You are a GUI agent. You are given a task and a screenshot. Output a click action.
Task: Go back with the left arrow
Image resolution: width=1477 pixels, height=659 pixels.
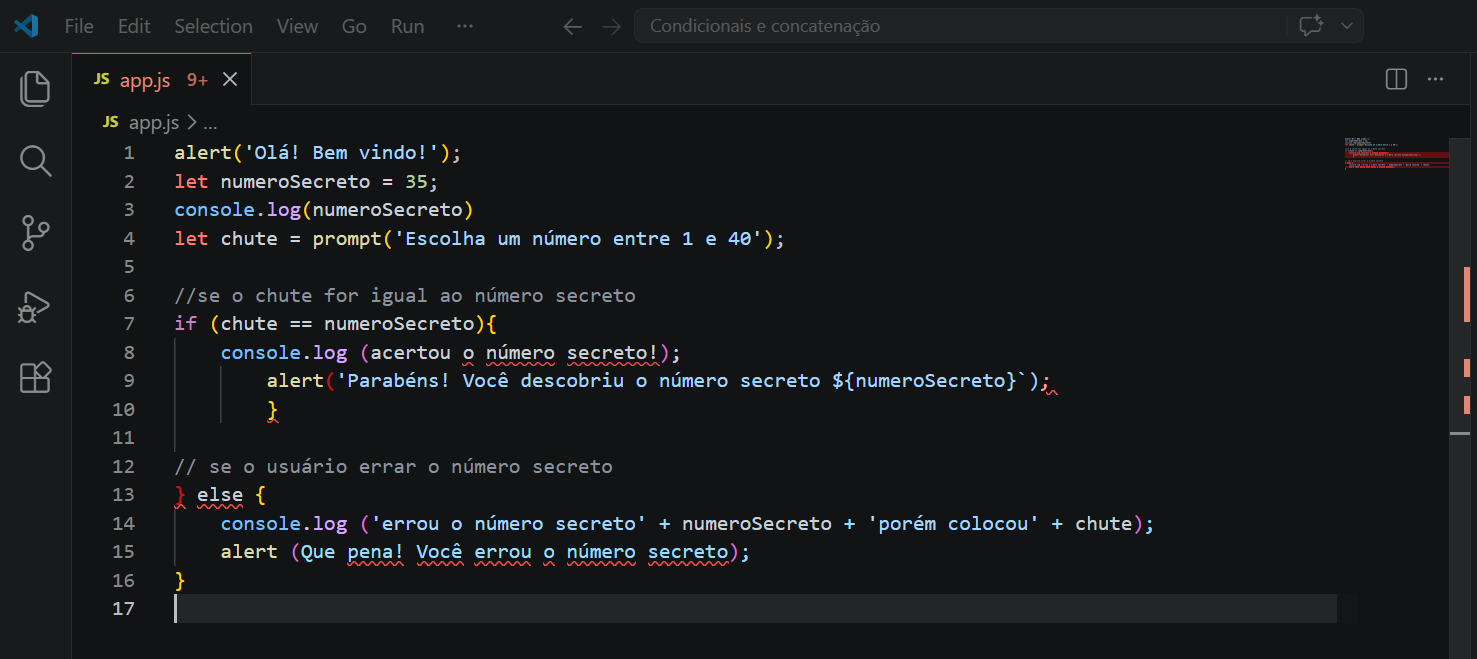(x=572, y=26)
